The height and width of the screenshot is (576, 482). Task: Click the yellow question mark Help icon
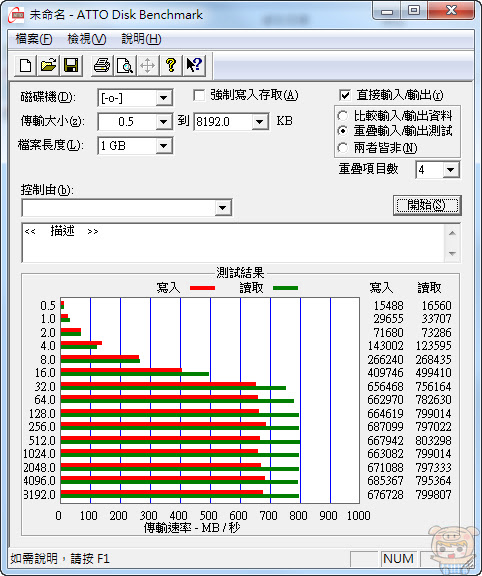click(x=170, y=65)
